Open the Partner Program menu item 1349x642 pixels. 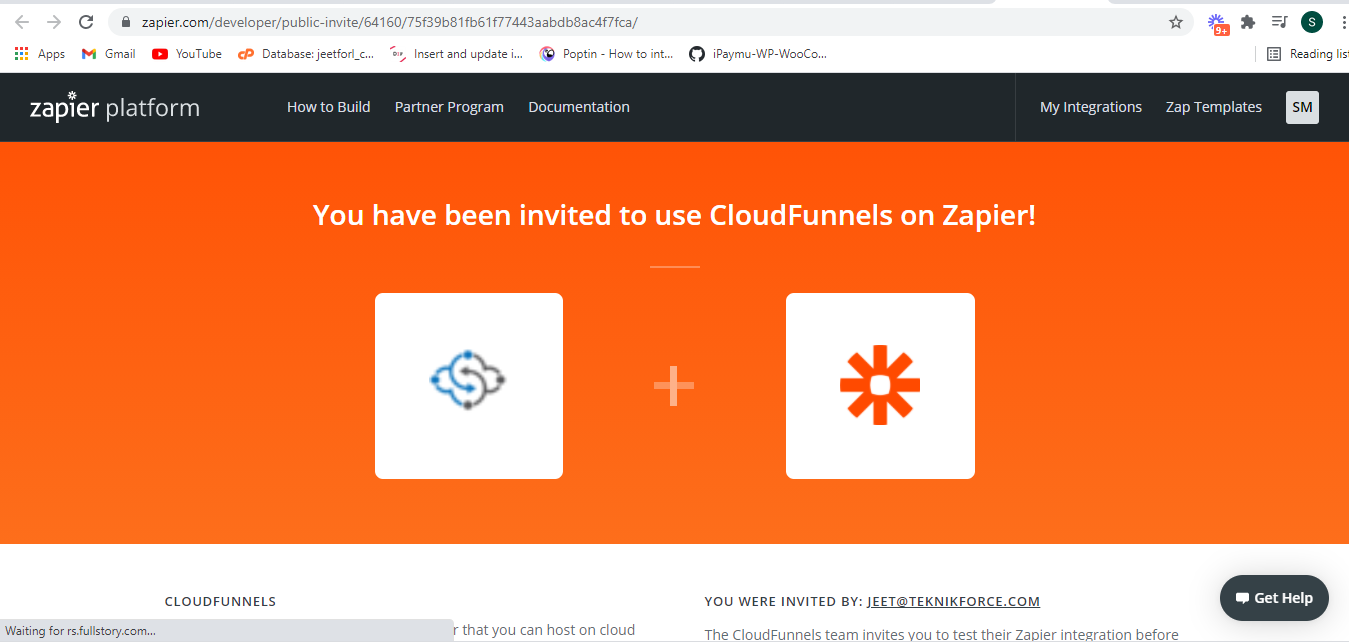coord(449,107)
